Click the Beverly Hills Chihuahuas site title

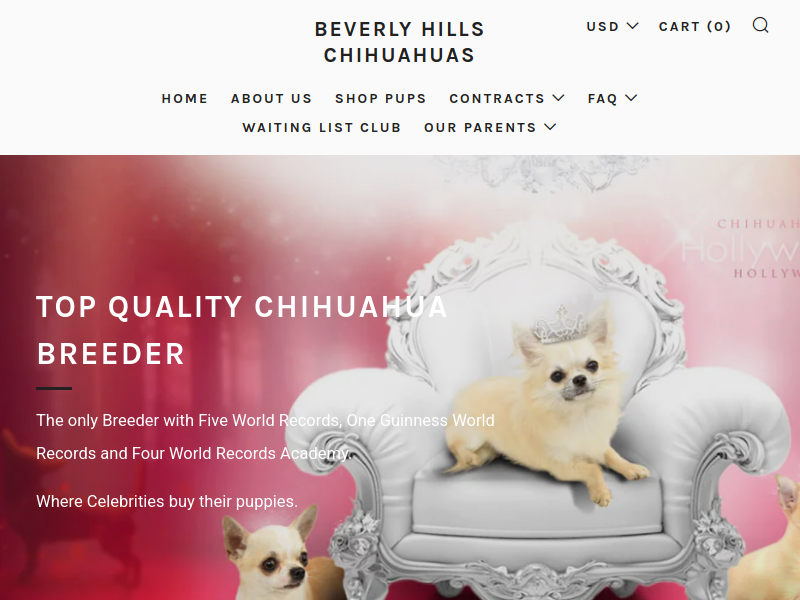pos(399,42)
